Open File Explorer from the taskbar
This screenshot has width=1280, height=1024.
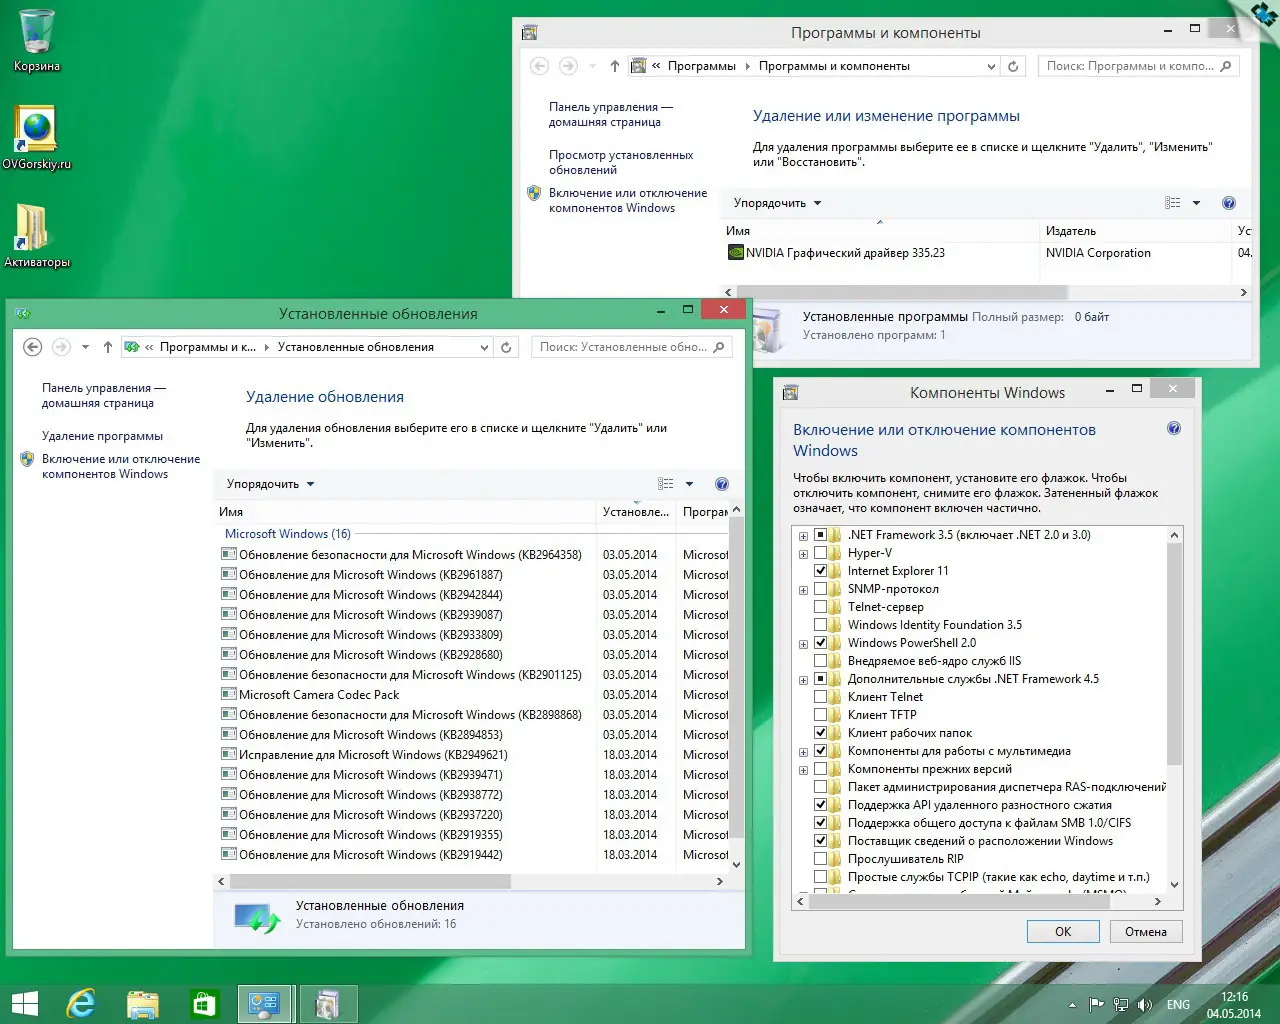[142, 1003]
